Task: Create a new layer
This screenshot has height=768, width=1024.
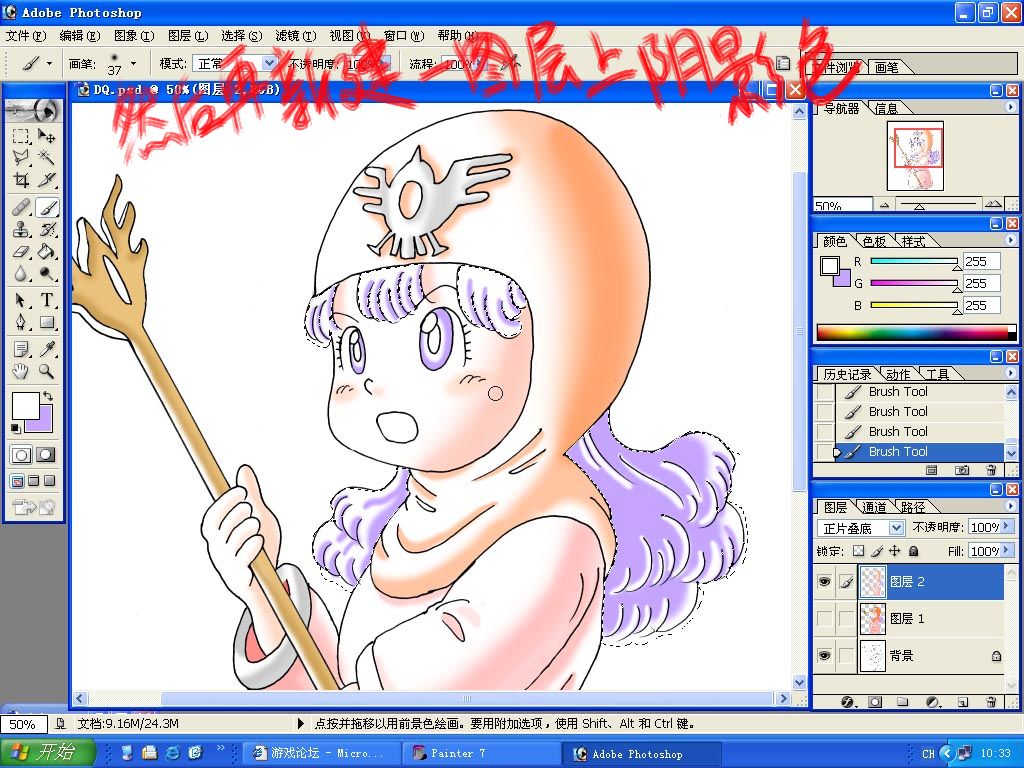Action: point(963,702)
